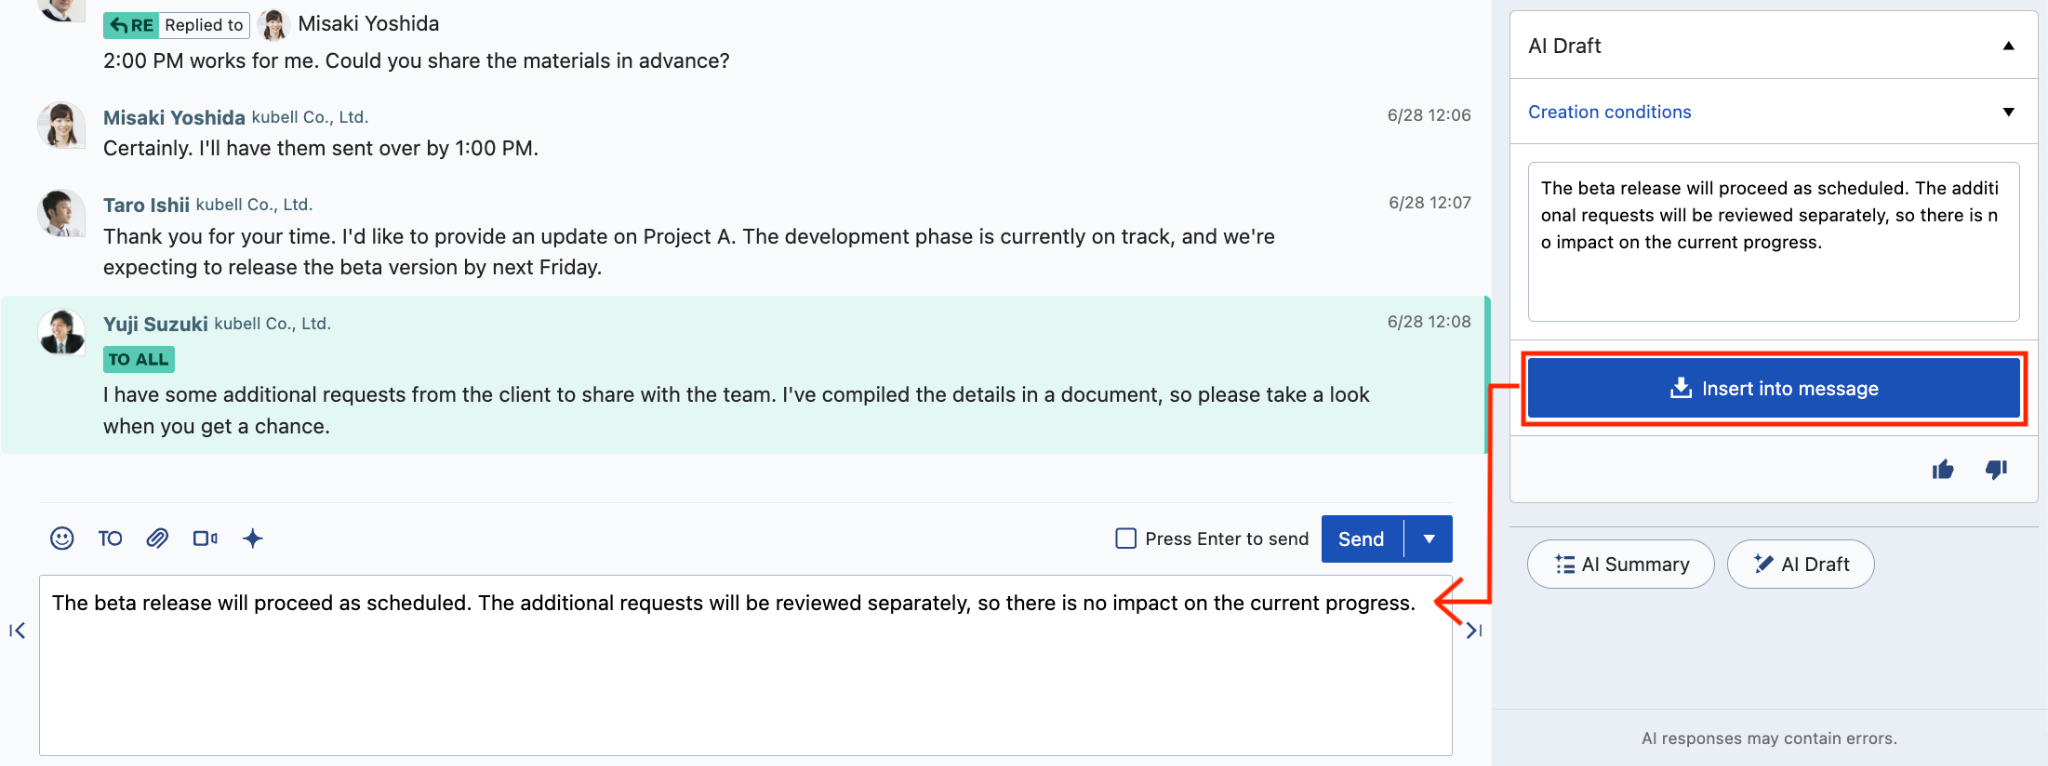2048x766 pixels.
Task: Collapse the AI Draft panel
Action: [2008, 46]
